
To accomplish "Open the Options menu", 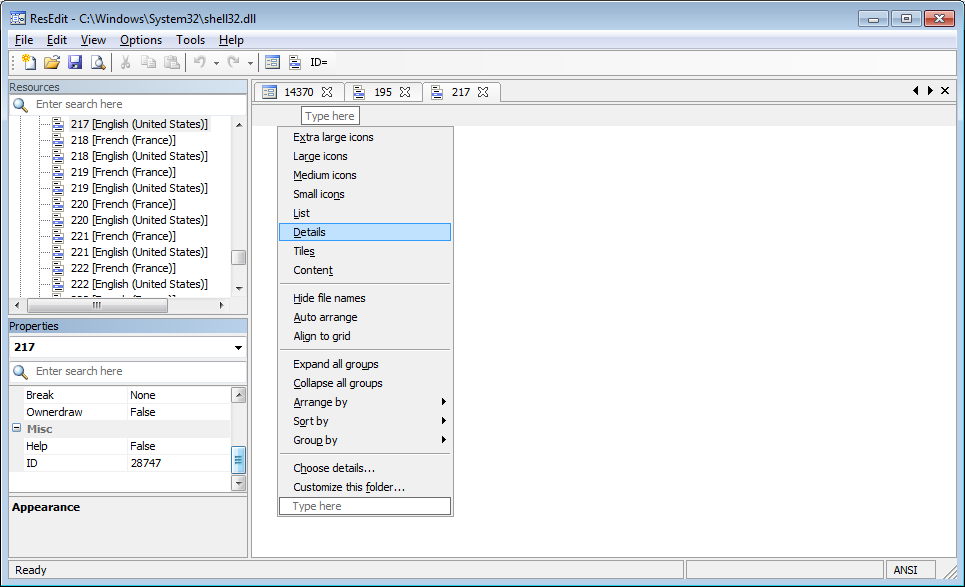I will pos(140,40).
